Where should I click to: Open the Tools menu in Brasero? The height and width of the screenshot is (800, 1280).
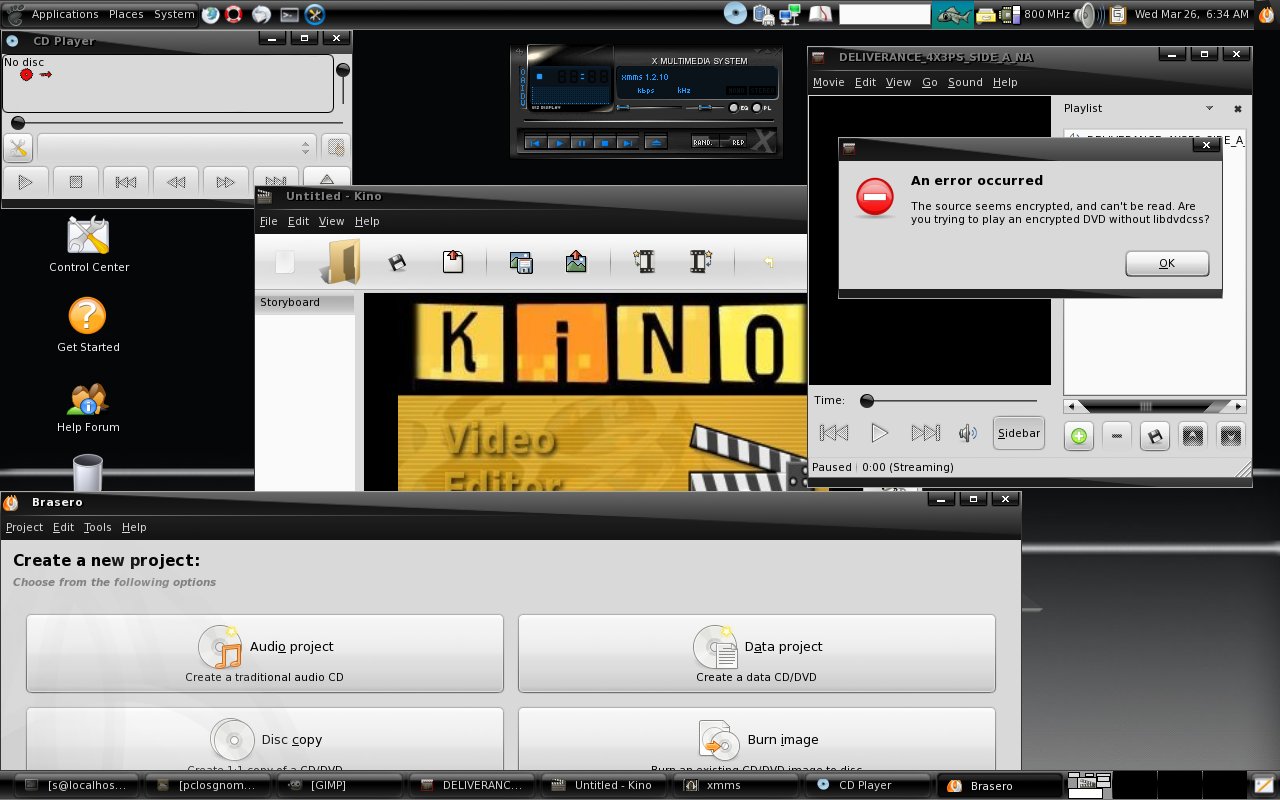click(x=97, y=527)
